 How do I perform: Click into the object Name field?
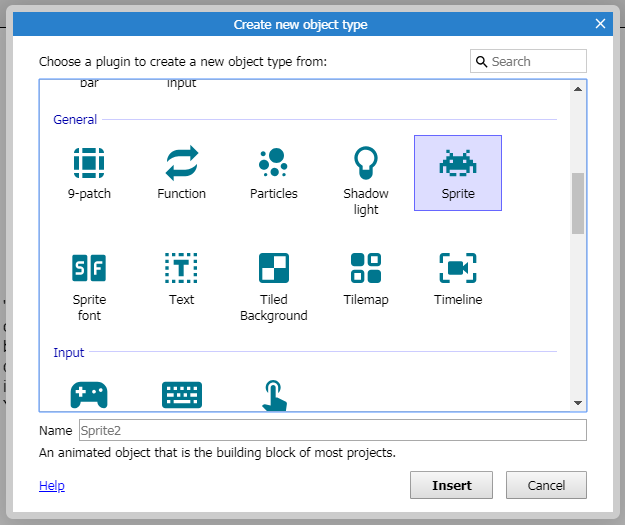(x=332, y=430)
